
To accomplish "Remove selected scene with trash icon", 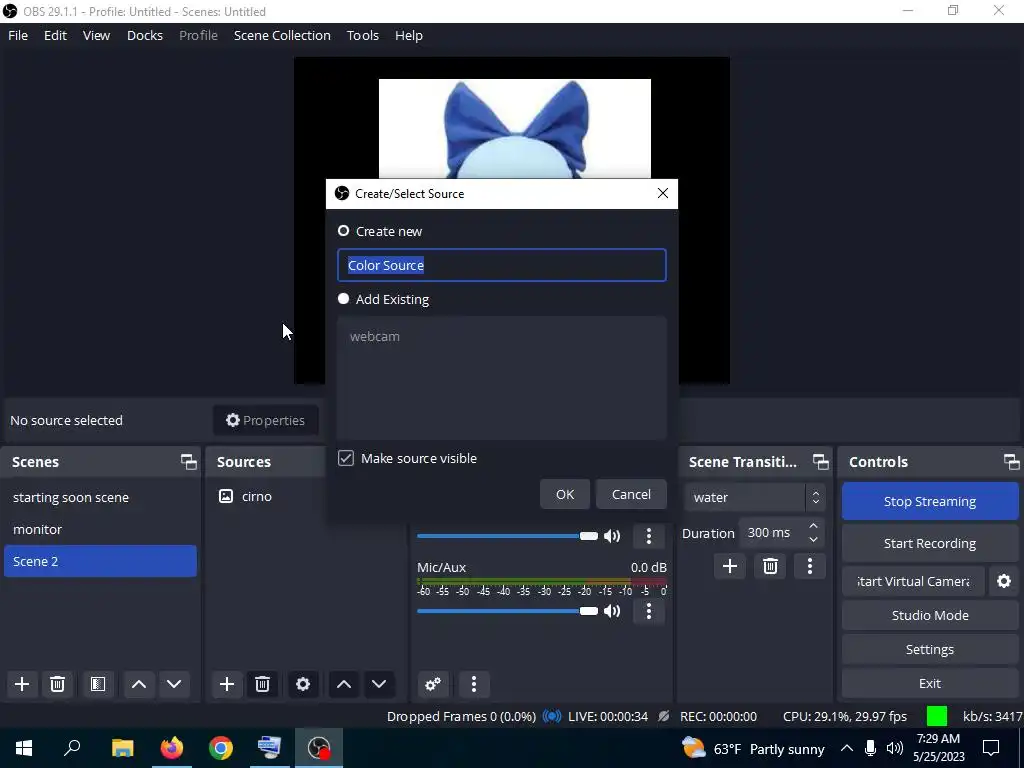I will coord(57,684).
